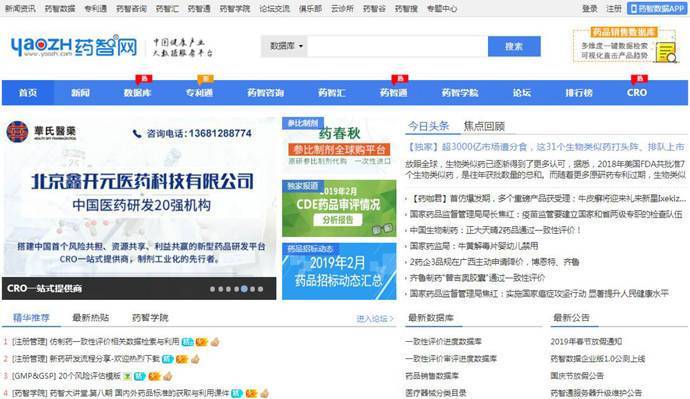690x399 pixels.
Task: Click thumbs-up icon on 20个风险评估模板 row
Action: point(168,376)
